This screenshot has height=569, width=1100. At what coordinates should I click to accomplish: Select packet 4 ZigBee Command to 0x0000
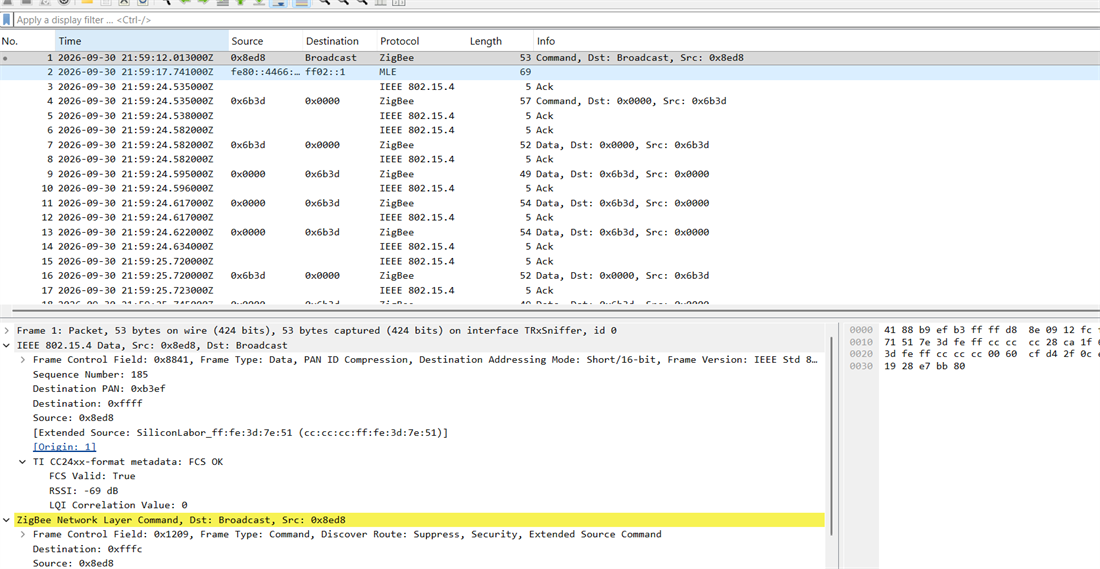point(550,101)
